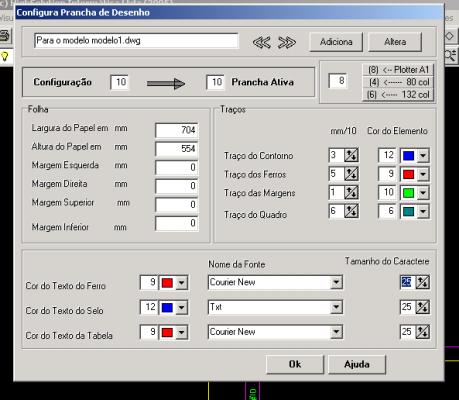Edit Margem Superior value field
459x400 pixels.
tap(177, 205)
